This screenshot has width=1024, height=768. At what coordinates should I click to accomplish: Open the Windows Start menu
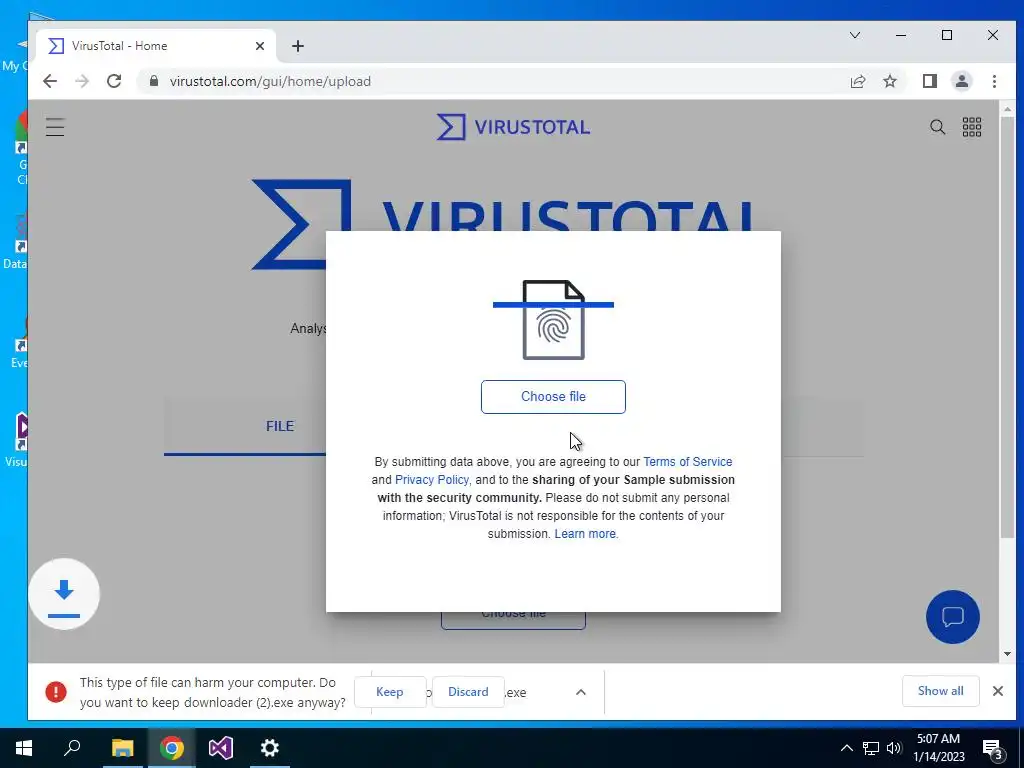(24, 748)
